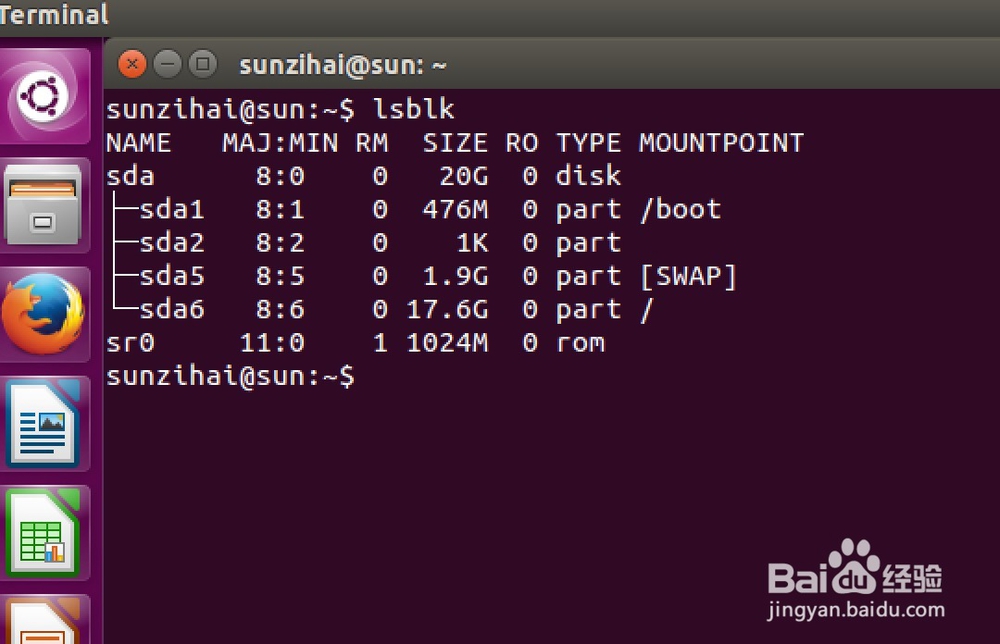Click the last sunzihai@sun:~$ prompt line
This screenshot has height=644, width=1000.
230,376
